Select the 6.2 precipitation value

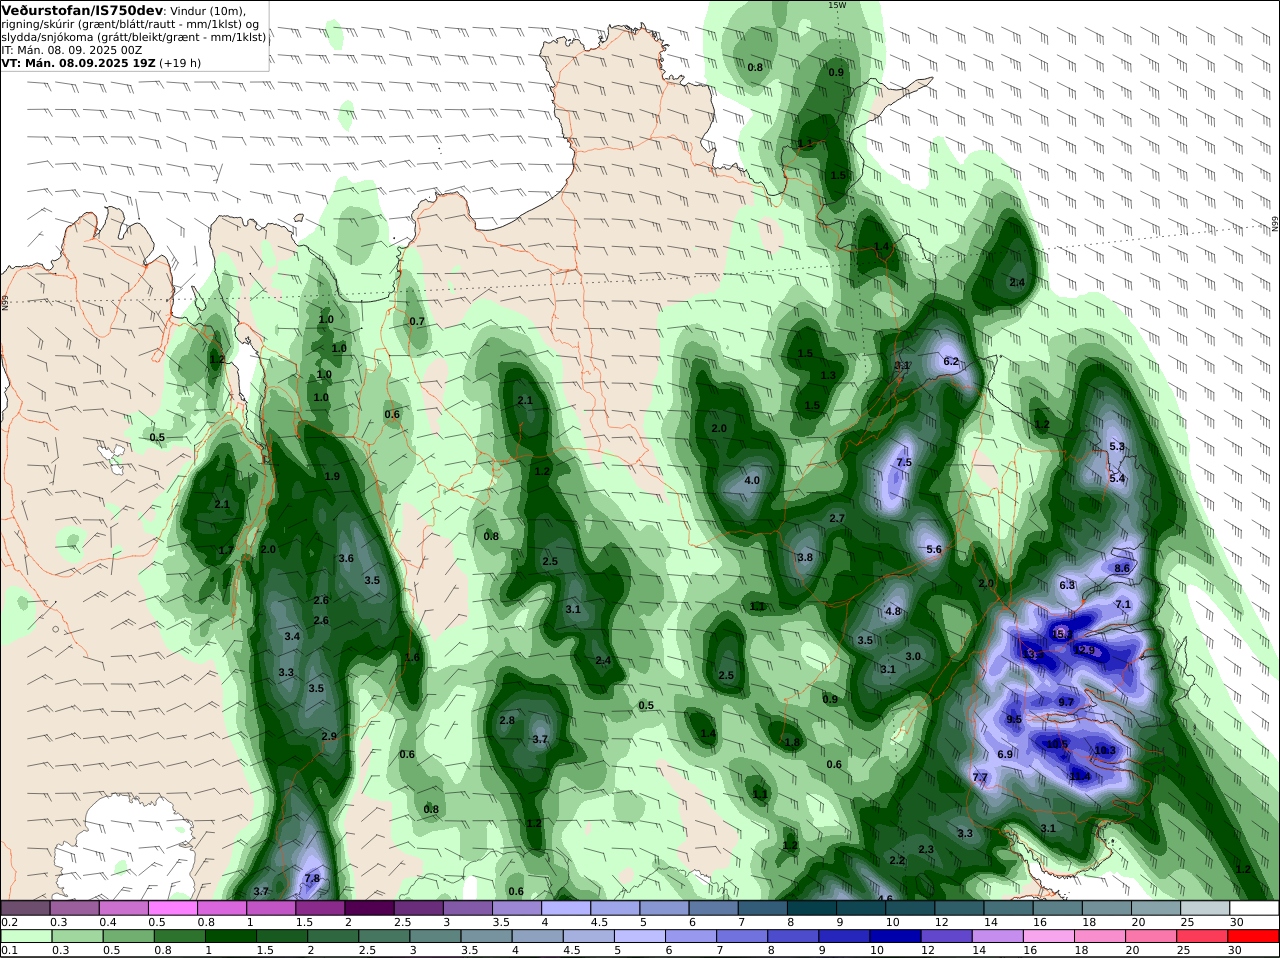pos(951,361)
